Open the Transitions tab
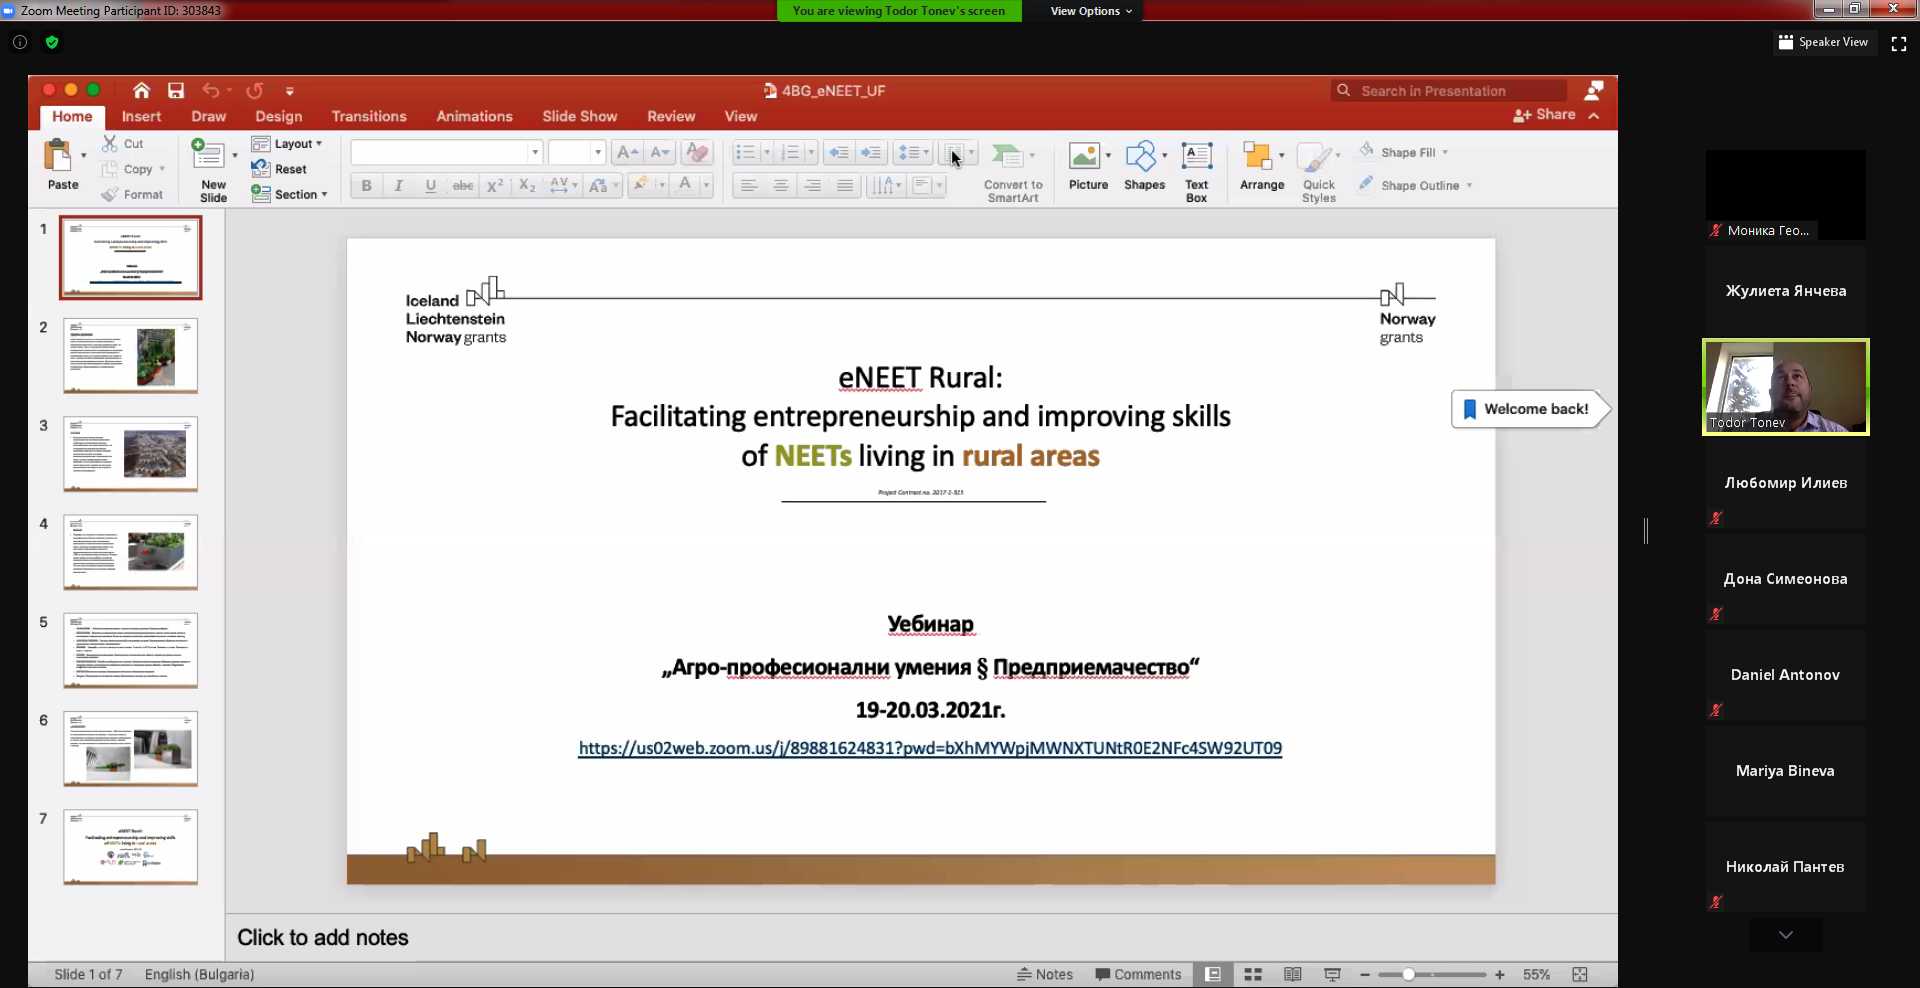 point(369,116)
